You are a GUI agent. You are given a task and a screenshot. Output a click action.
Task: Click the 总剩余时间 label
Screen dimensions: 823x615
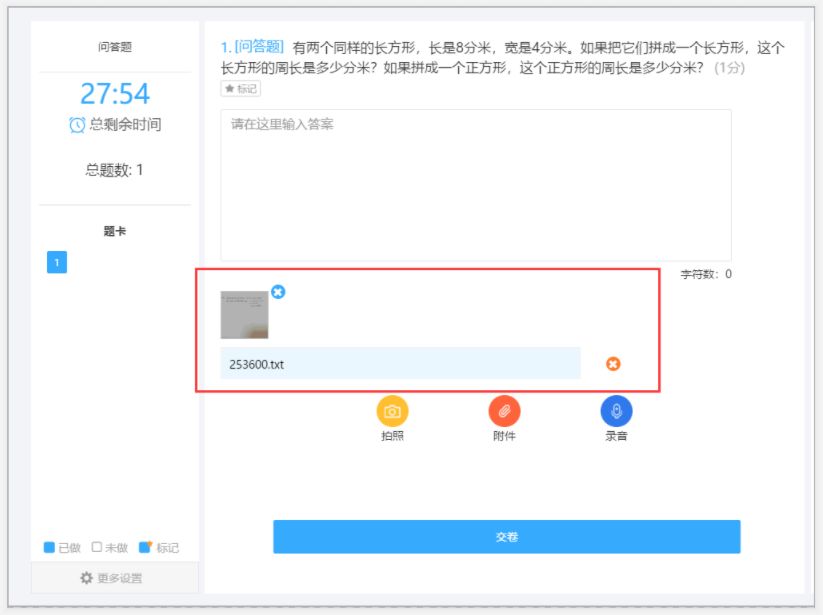coord(125,125)
